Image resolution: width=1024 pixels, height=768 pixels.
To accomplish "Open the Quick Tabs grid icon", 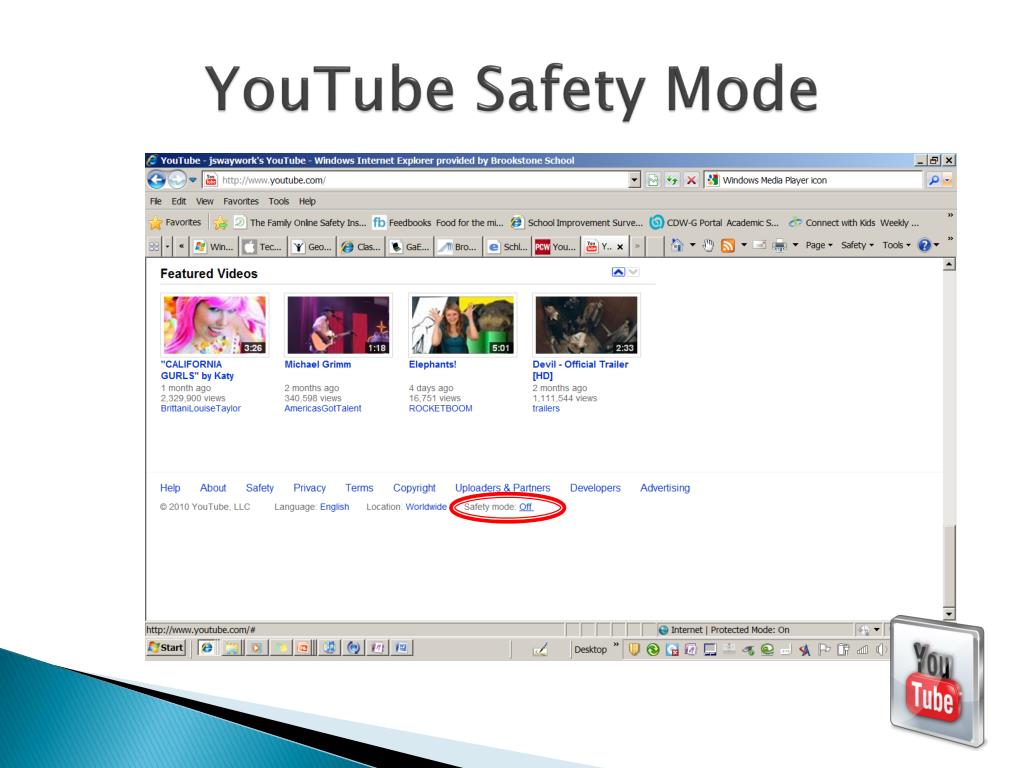I will click(153, 246).
